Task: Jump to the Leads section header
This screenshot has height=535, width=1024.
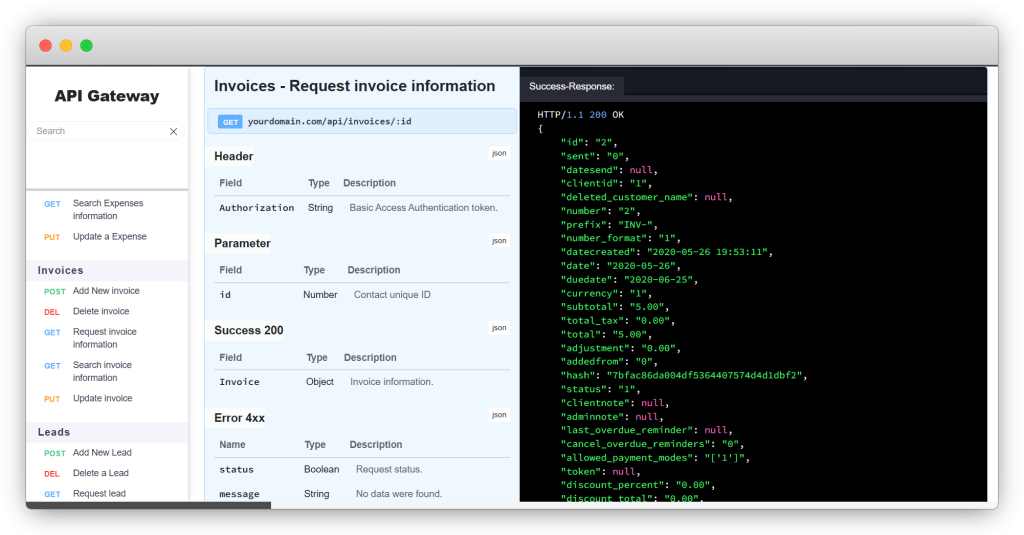Action: [54, 432]
